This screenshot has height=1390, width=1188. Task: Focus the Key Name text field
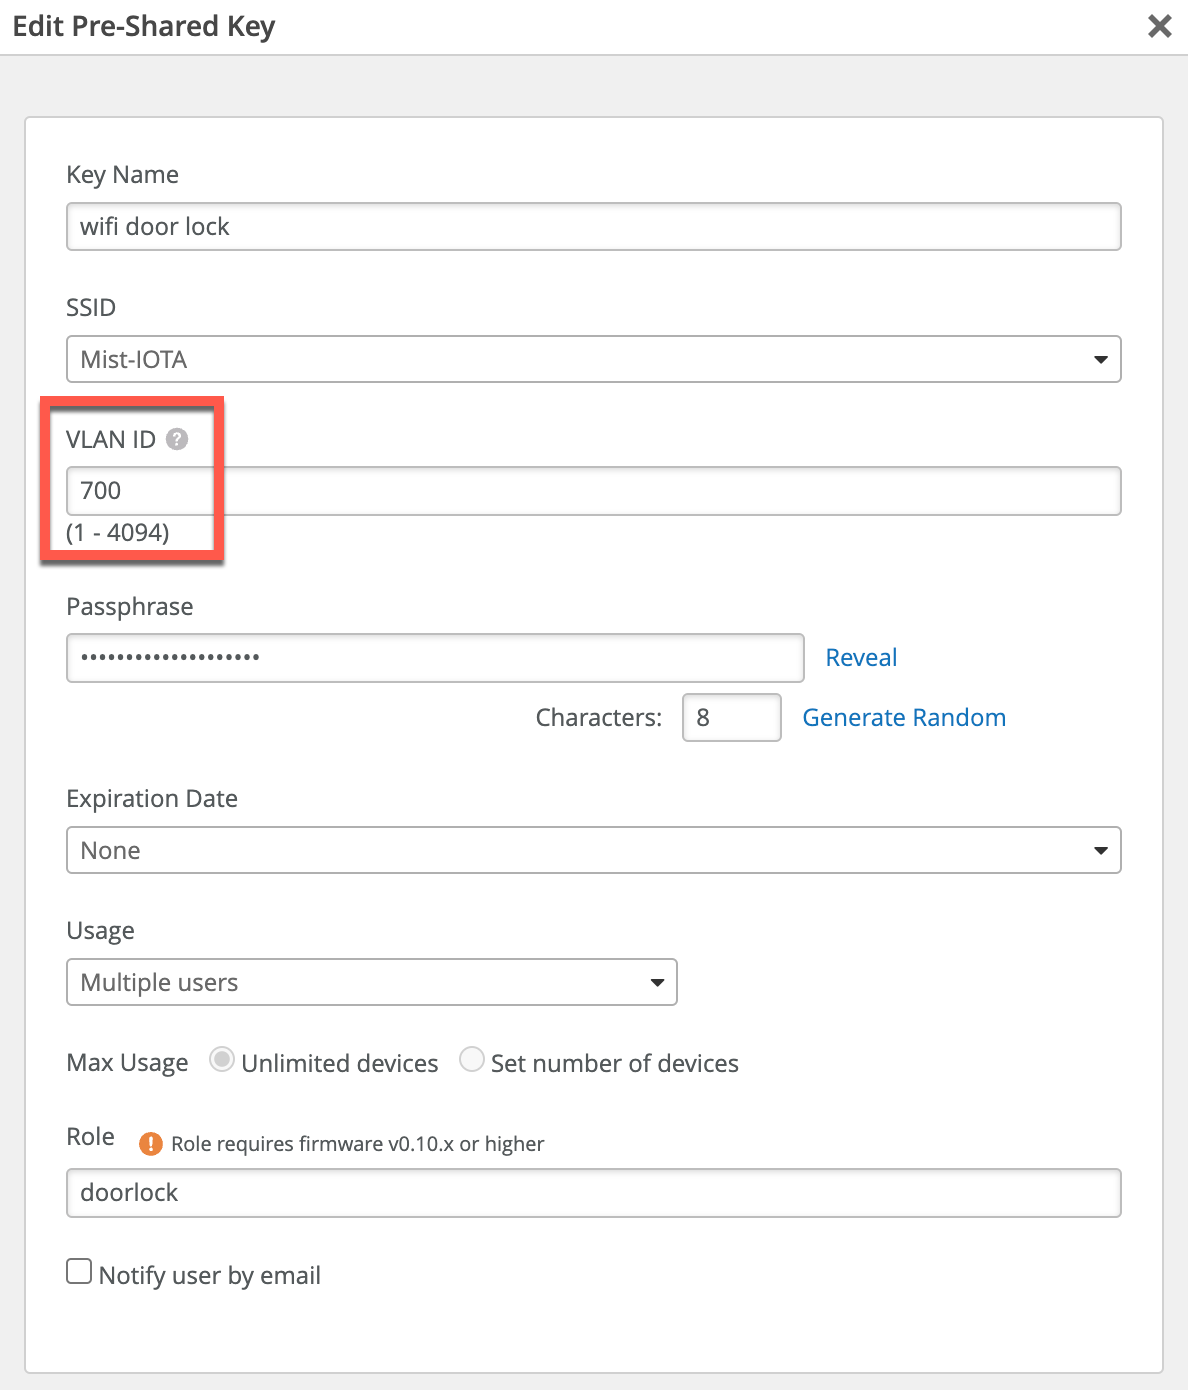tap(593, 227)
